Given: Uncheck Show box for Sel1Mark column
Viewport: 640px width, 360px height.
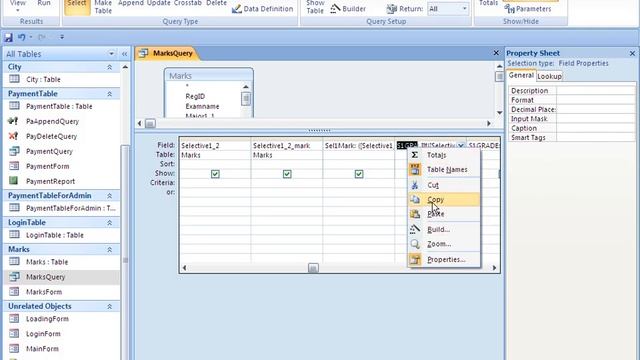Looking at the screenshot, I should 359,174.
